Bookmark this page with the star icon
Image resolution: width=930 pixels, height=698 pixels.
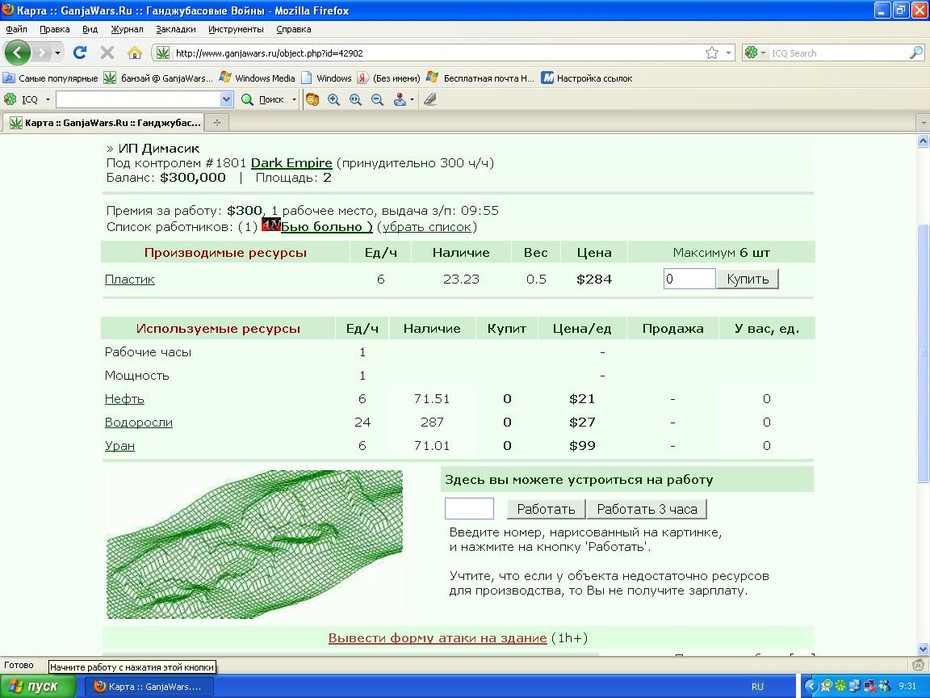(x=712, y=53)
